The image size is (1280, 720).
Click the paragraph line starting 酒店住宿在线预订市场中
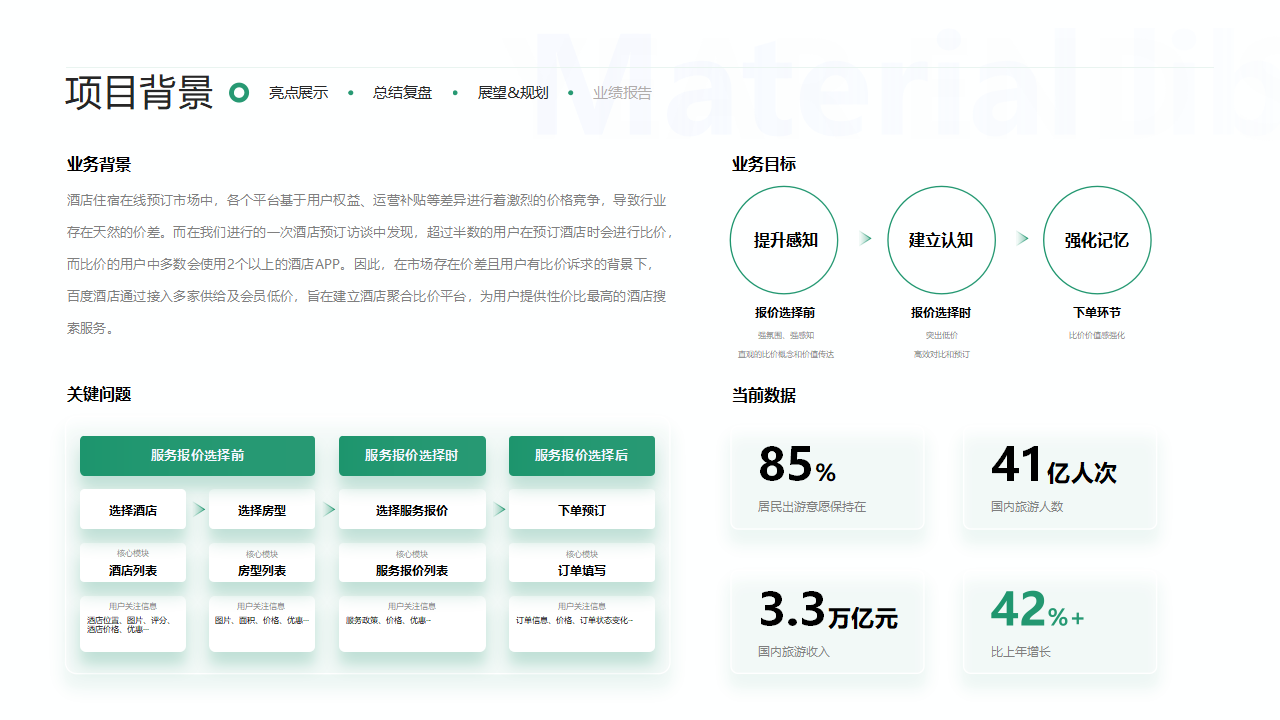pos(367,201)
